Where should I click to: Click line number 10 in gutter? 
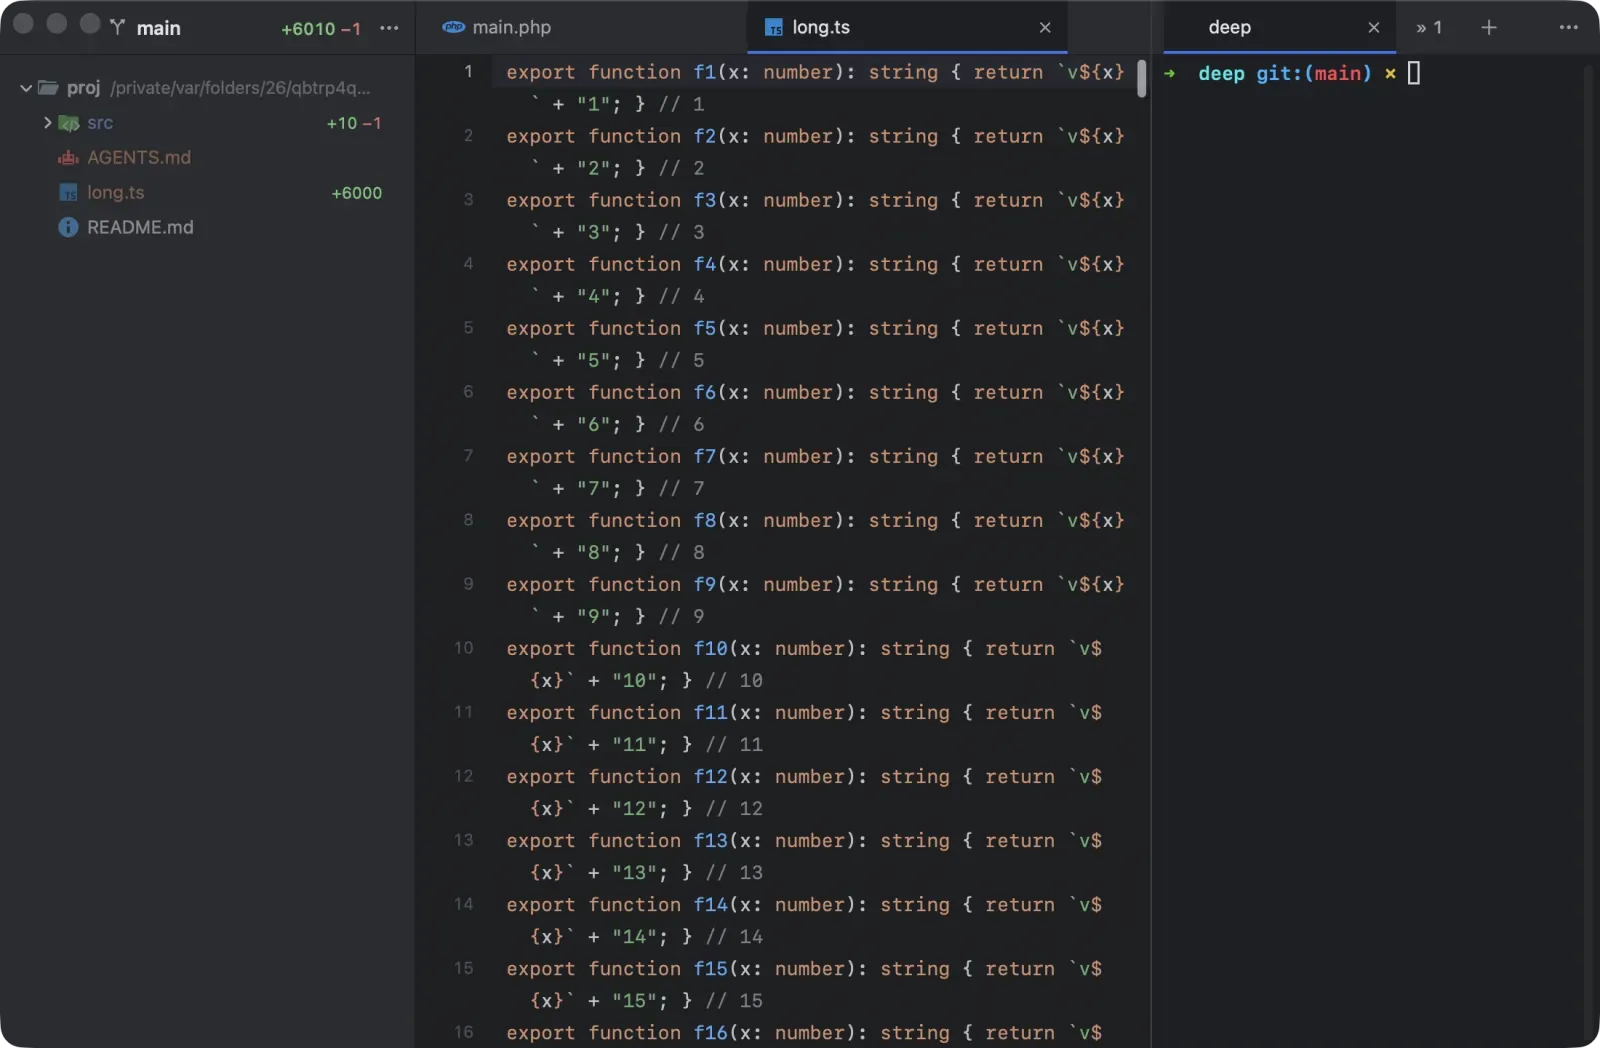click(464, 647)
